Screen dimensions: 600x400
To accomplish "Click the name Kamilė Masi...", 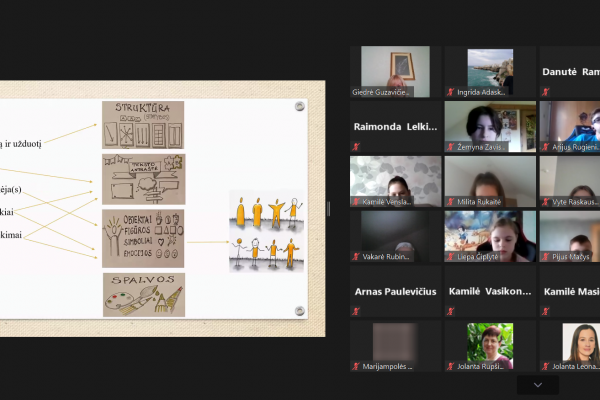I will click(x=572, y=292).
